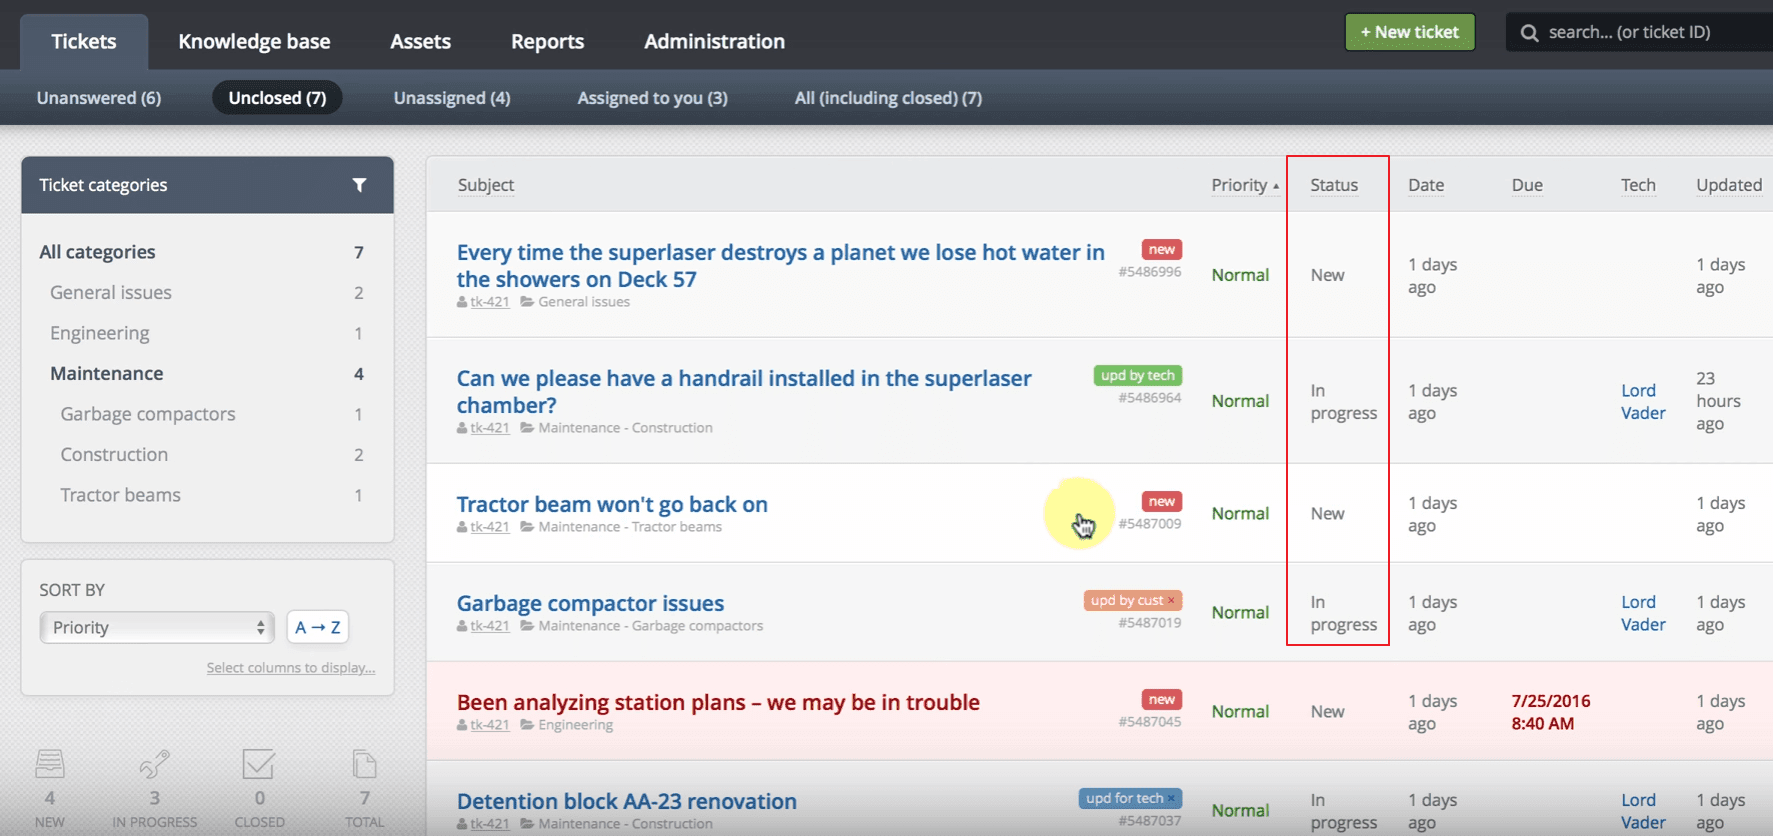This screenshot has height=836, width=1773.
Task: Select the Garbage compactors category
Action: click(148, 414)
